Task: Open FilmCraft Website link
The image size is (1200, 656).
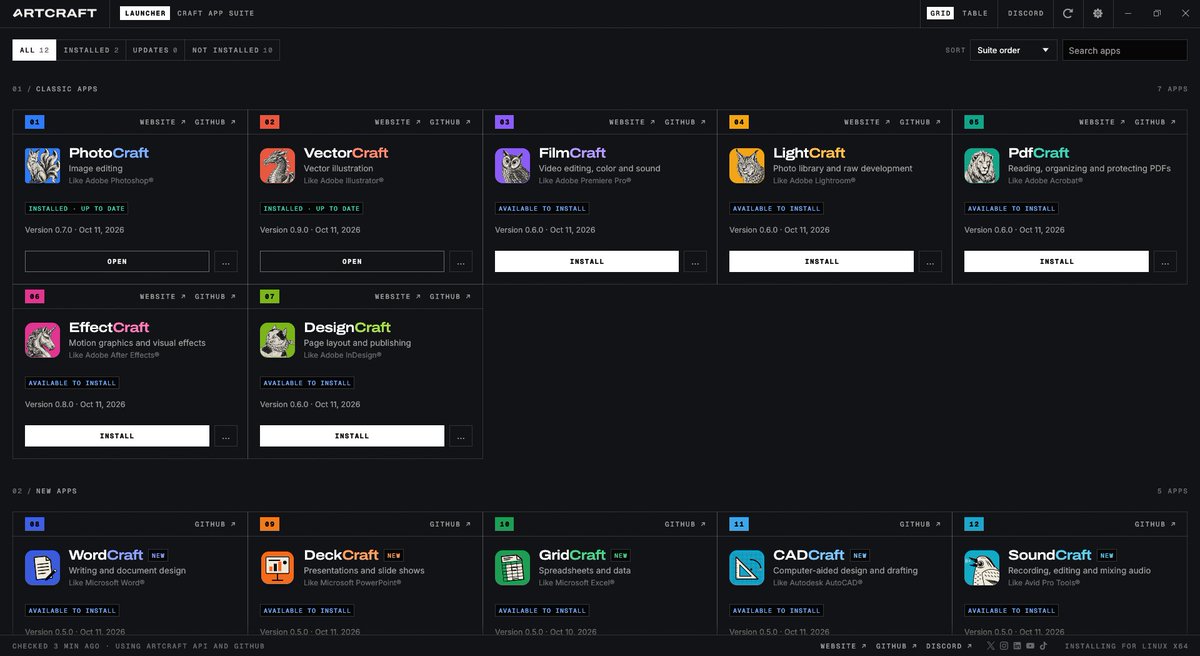Action: 632,122
